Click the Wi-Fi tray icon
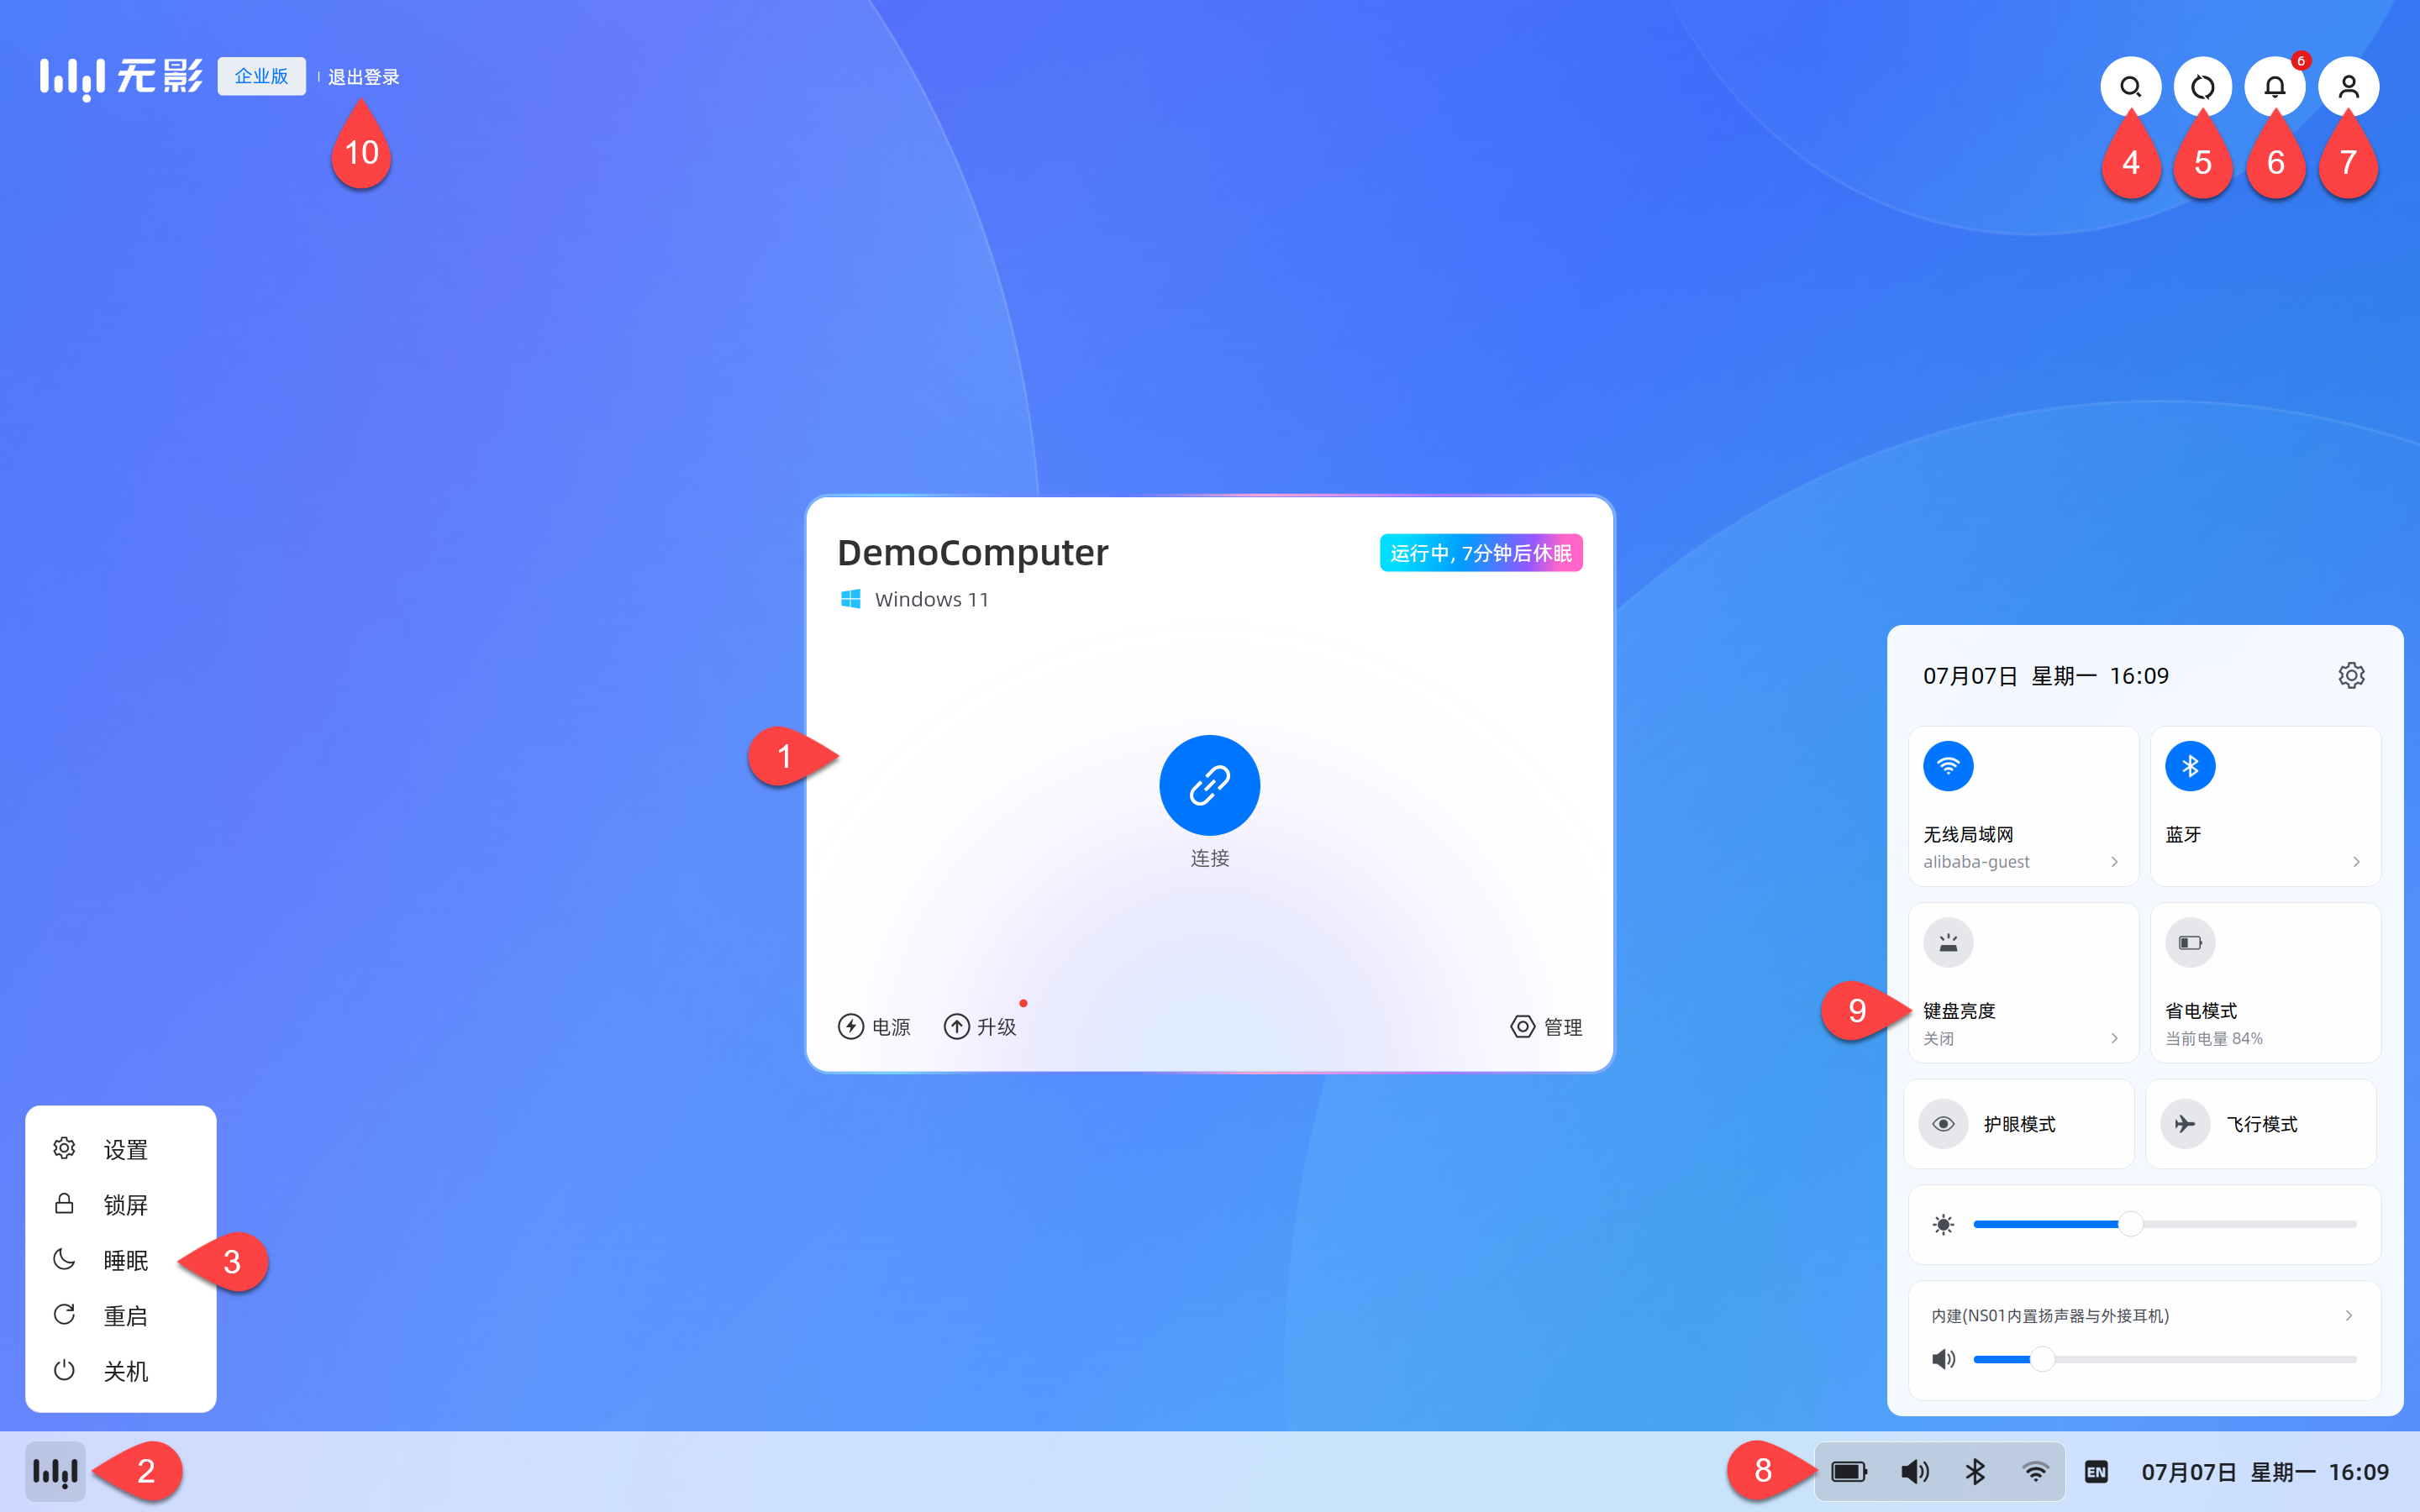Image resolution: width=2420 pixels, height=1512 pixels. click(2035, 1471)
